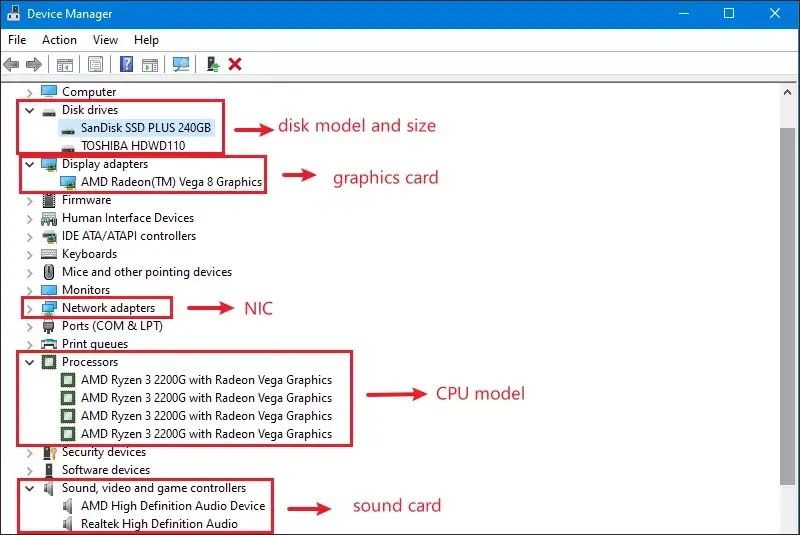Click the Processors category chip icon
Screen dimensions: 800x535
point(49,362)
